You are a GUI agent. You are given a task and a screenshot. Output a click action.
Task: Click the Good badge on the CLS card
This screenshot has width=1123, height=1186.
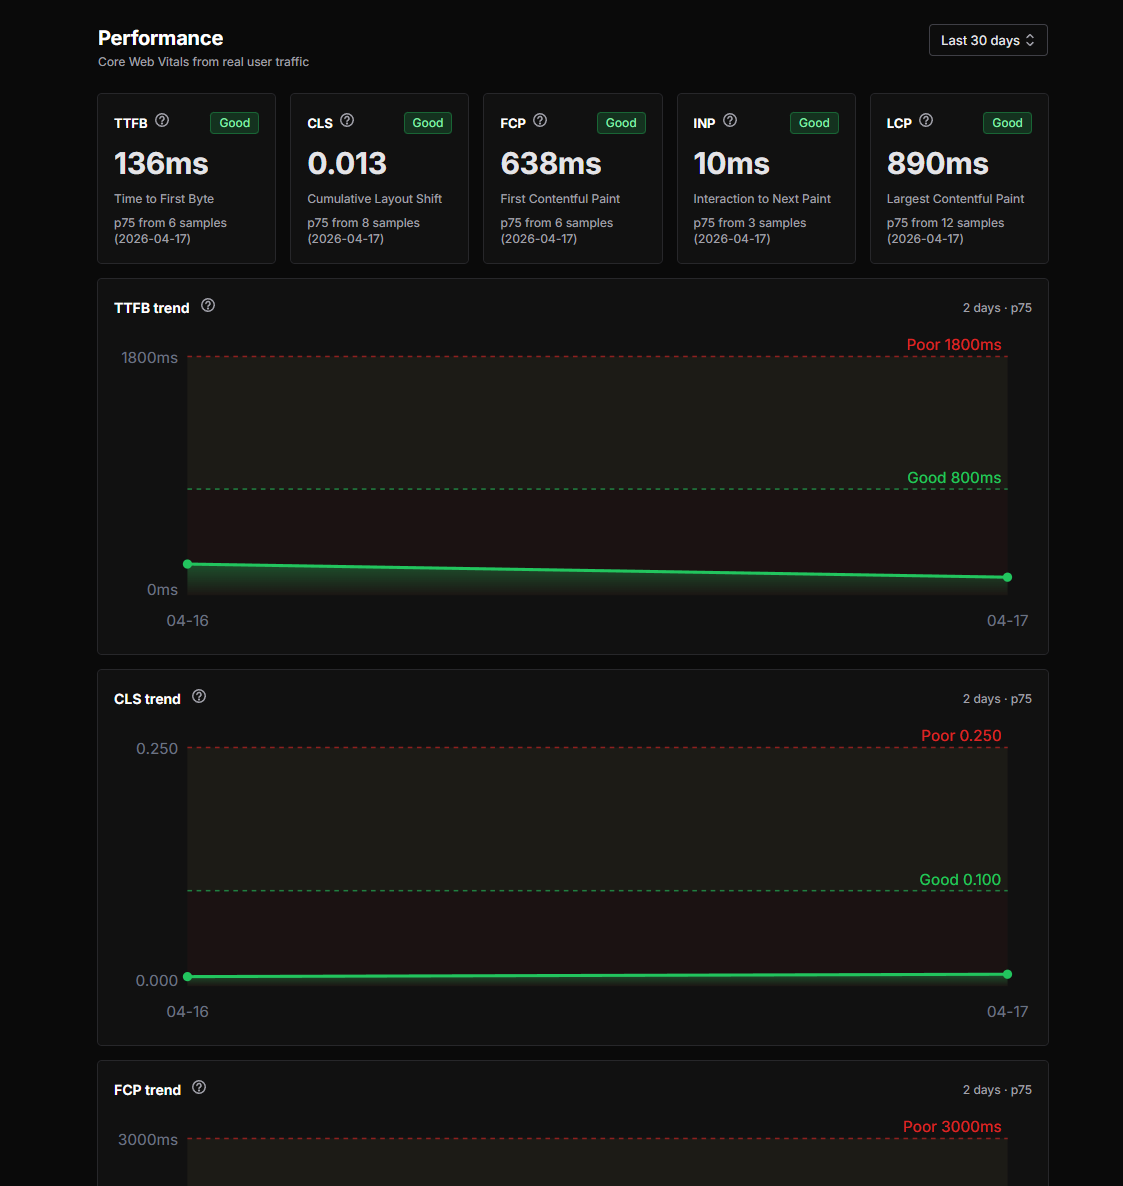pyautogui.click(x=427, y=122)
